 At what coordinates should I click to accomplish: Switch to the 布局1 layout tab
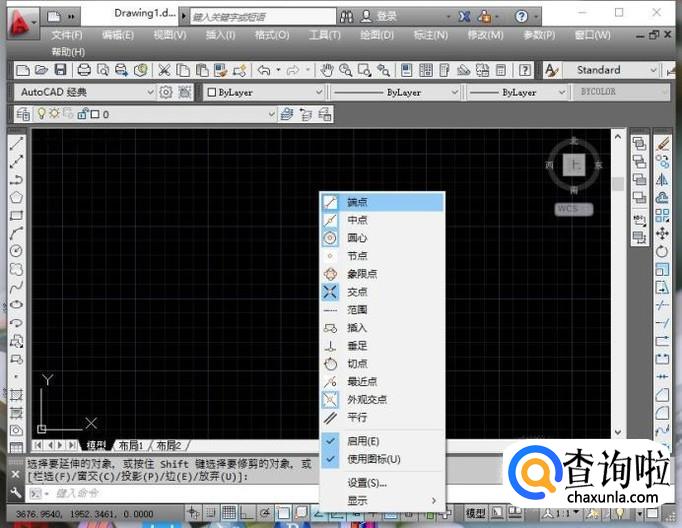(131, 445)
